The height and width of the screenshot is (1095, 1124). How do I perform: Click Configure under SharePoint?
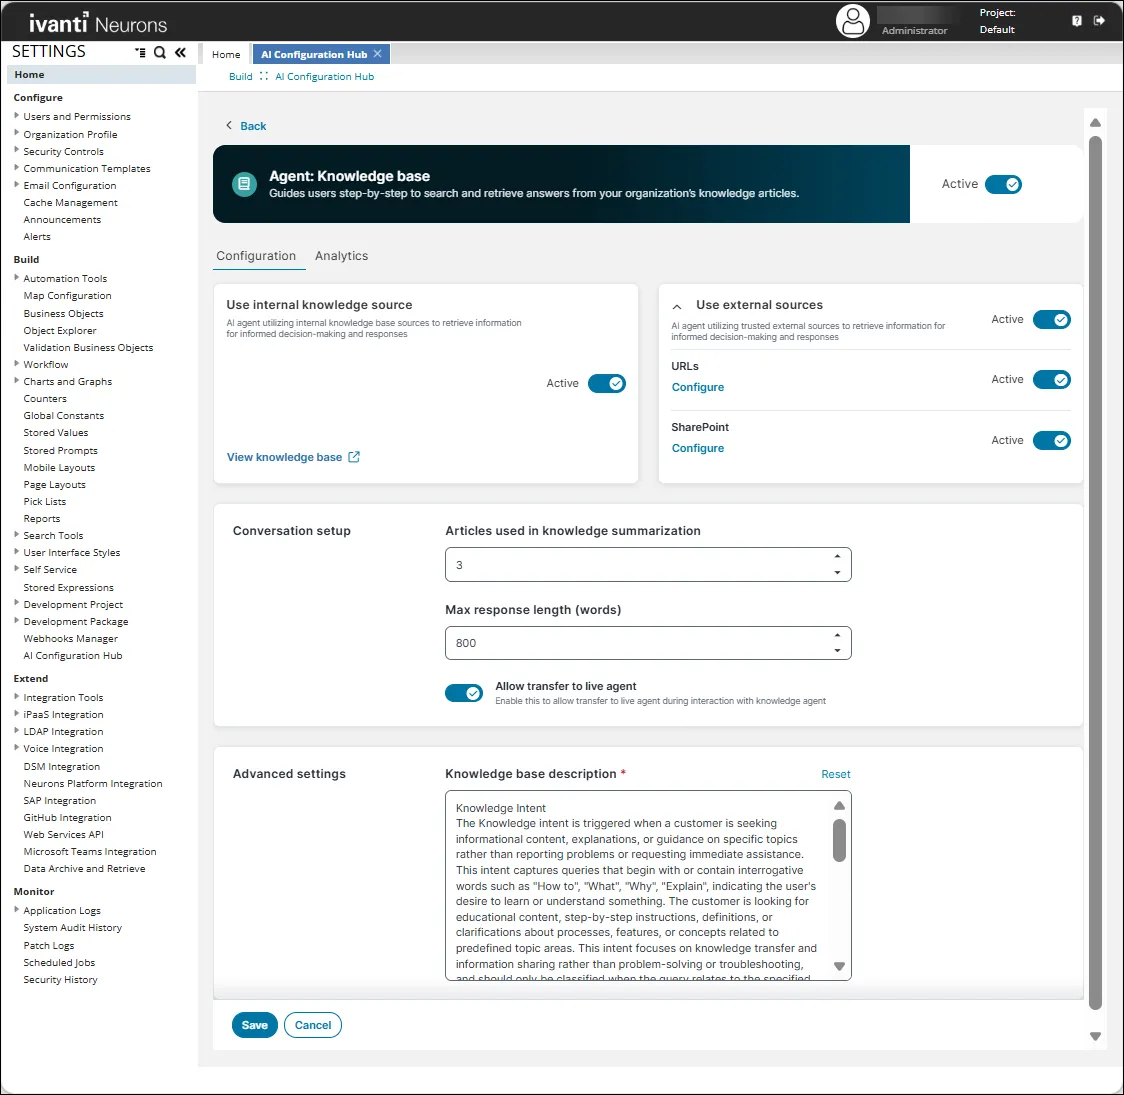697,448
